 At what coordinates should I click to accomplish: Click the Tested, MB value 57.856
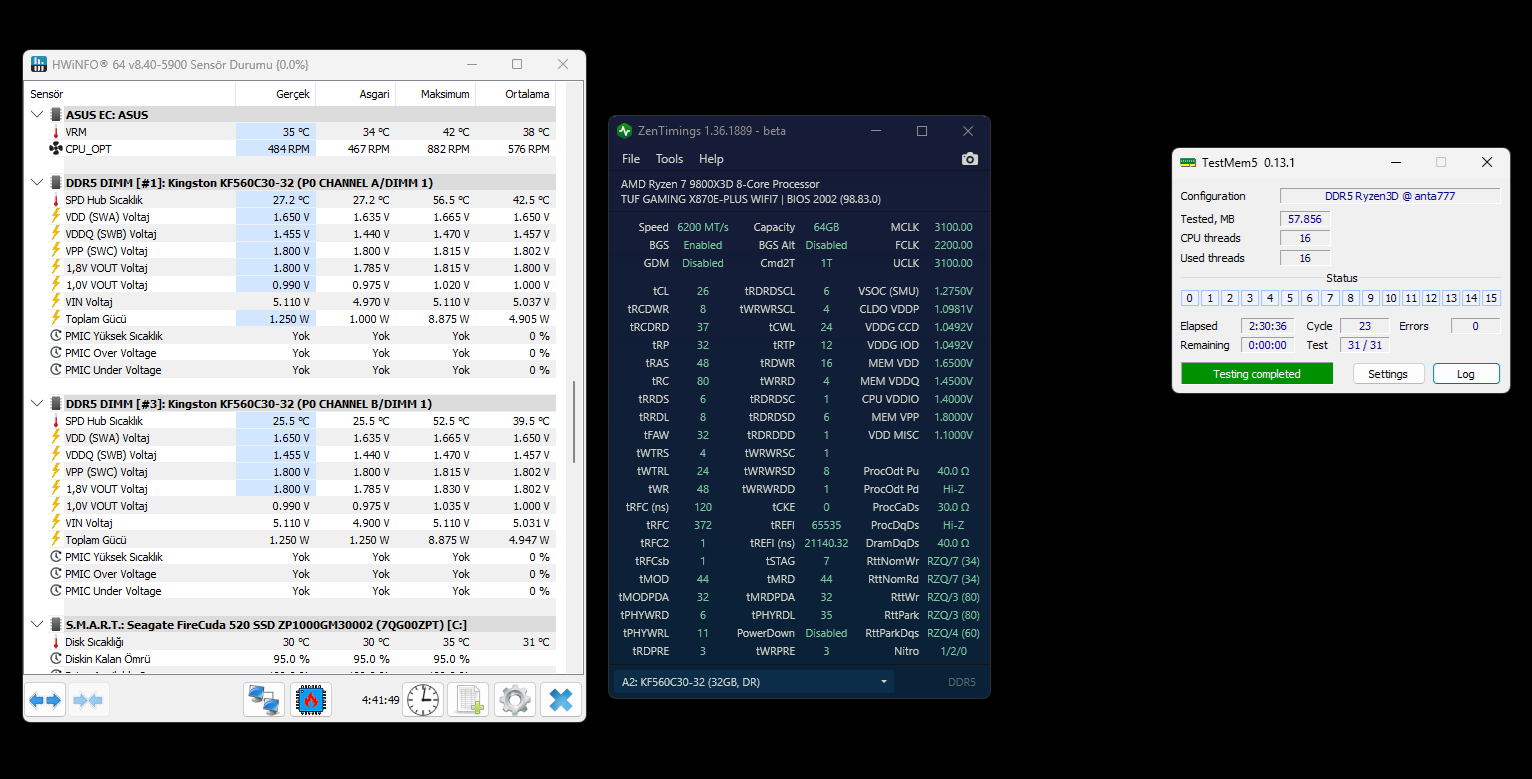[x=1305, y=219]
